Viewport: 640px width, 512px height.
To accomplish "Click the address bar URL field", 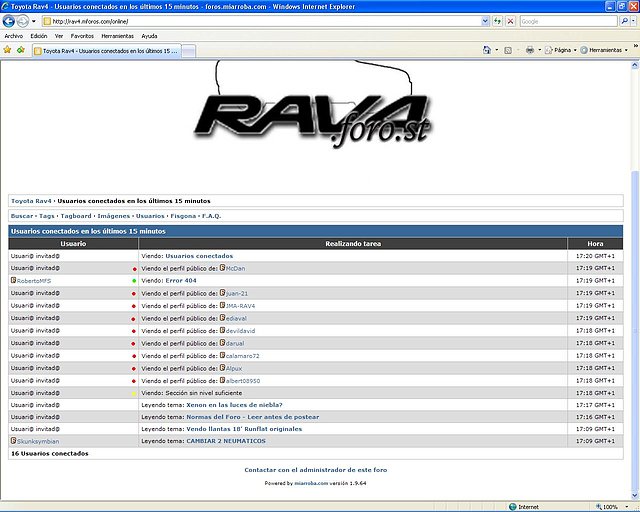I will 261,21.
